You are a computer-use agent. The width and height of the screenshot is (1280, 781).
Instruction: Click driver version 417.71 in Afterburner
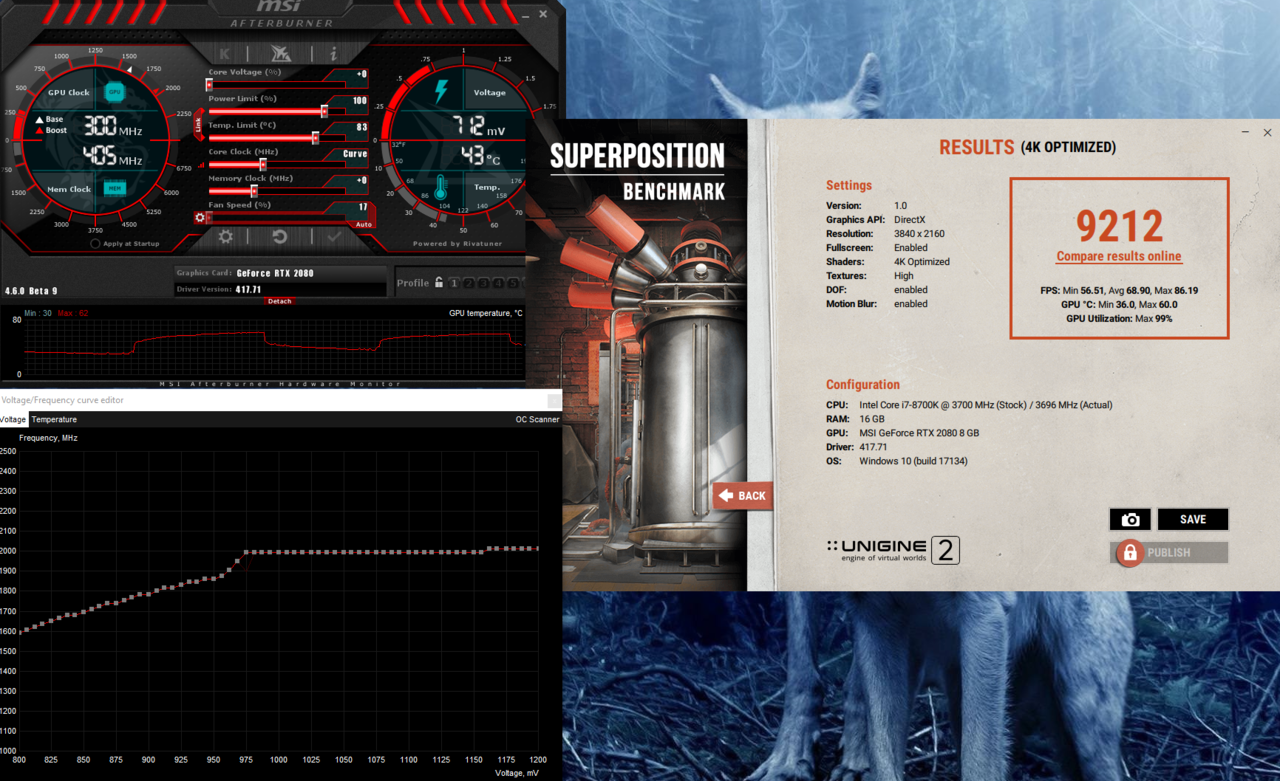click(x=248, y=289)
